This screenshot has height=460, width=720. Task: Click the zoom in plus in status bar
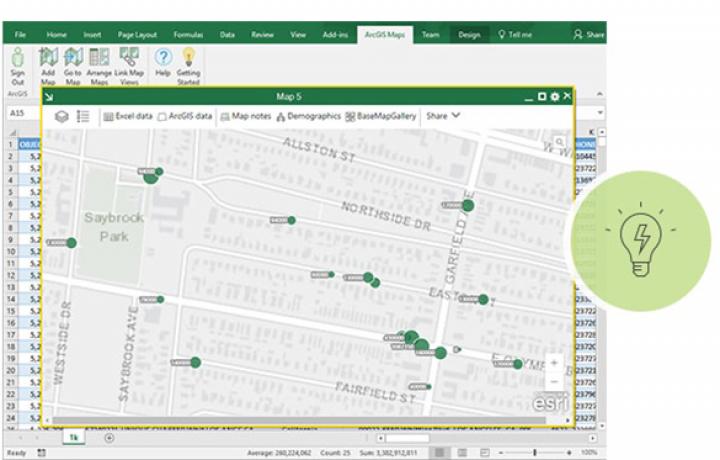pos(569,453)
